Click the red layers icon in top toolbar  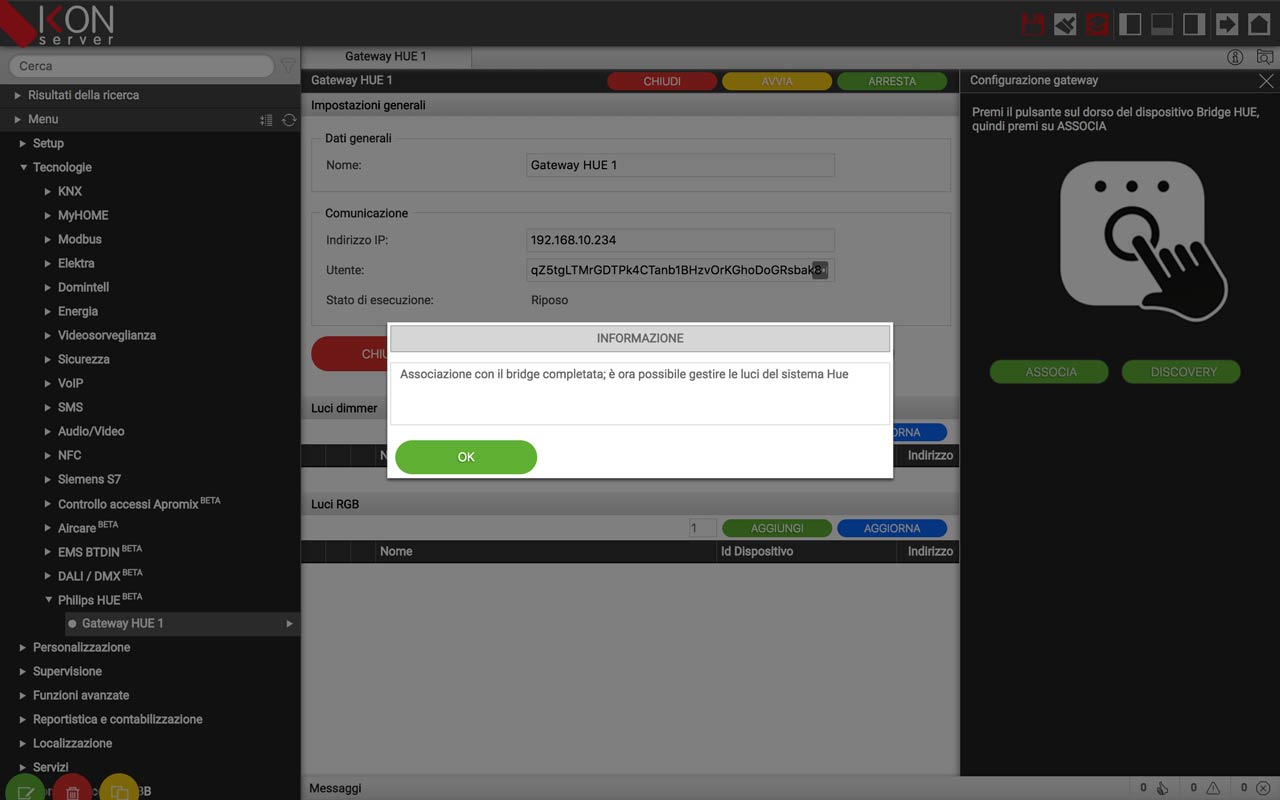tap(1098, 24)
